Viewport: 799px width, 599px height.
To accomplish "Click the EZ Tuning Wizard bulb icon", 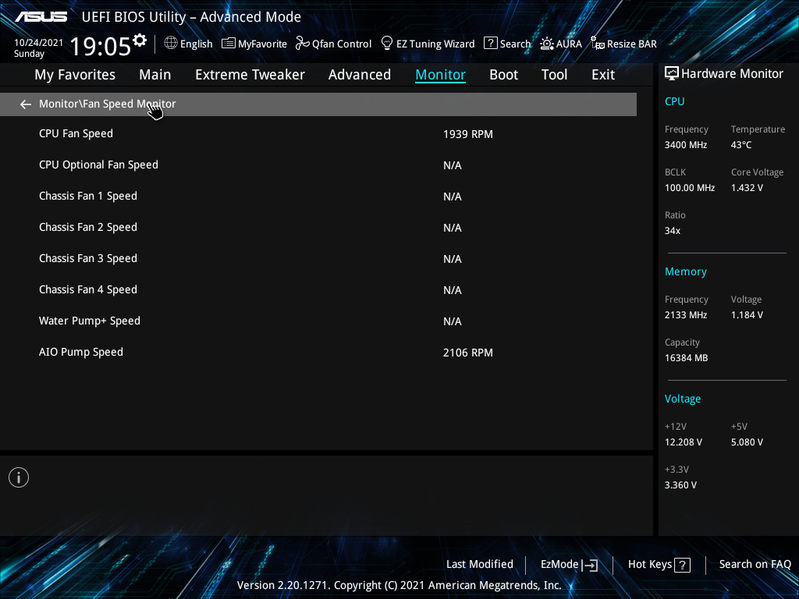I will [387, 43].
